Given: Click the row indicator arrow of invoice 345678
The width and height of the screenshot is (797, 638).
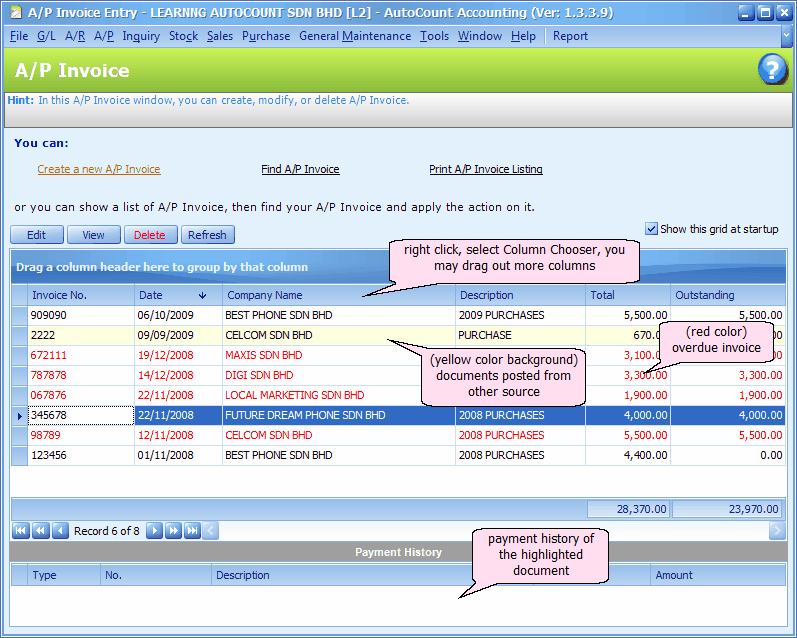Looking at the screenshot, I should [19, 416].
